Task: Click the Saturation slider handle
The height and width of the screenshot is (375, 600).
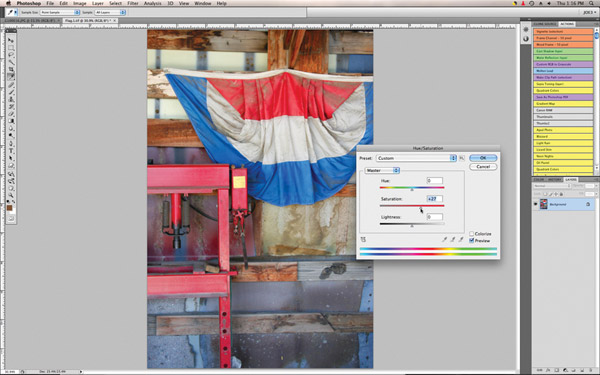Action: 421,207
